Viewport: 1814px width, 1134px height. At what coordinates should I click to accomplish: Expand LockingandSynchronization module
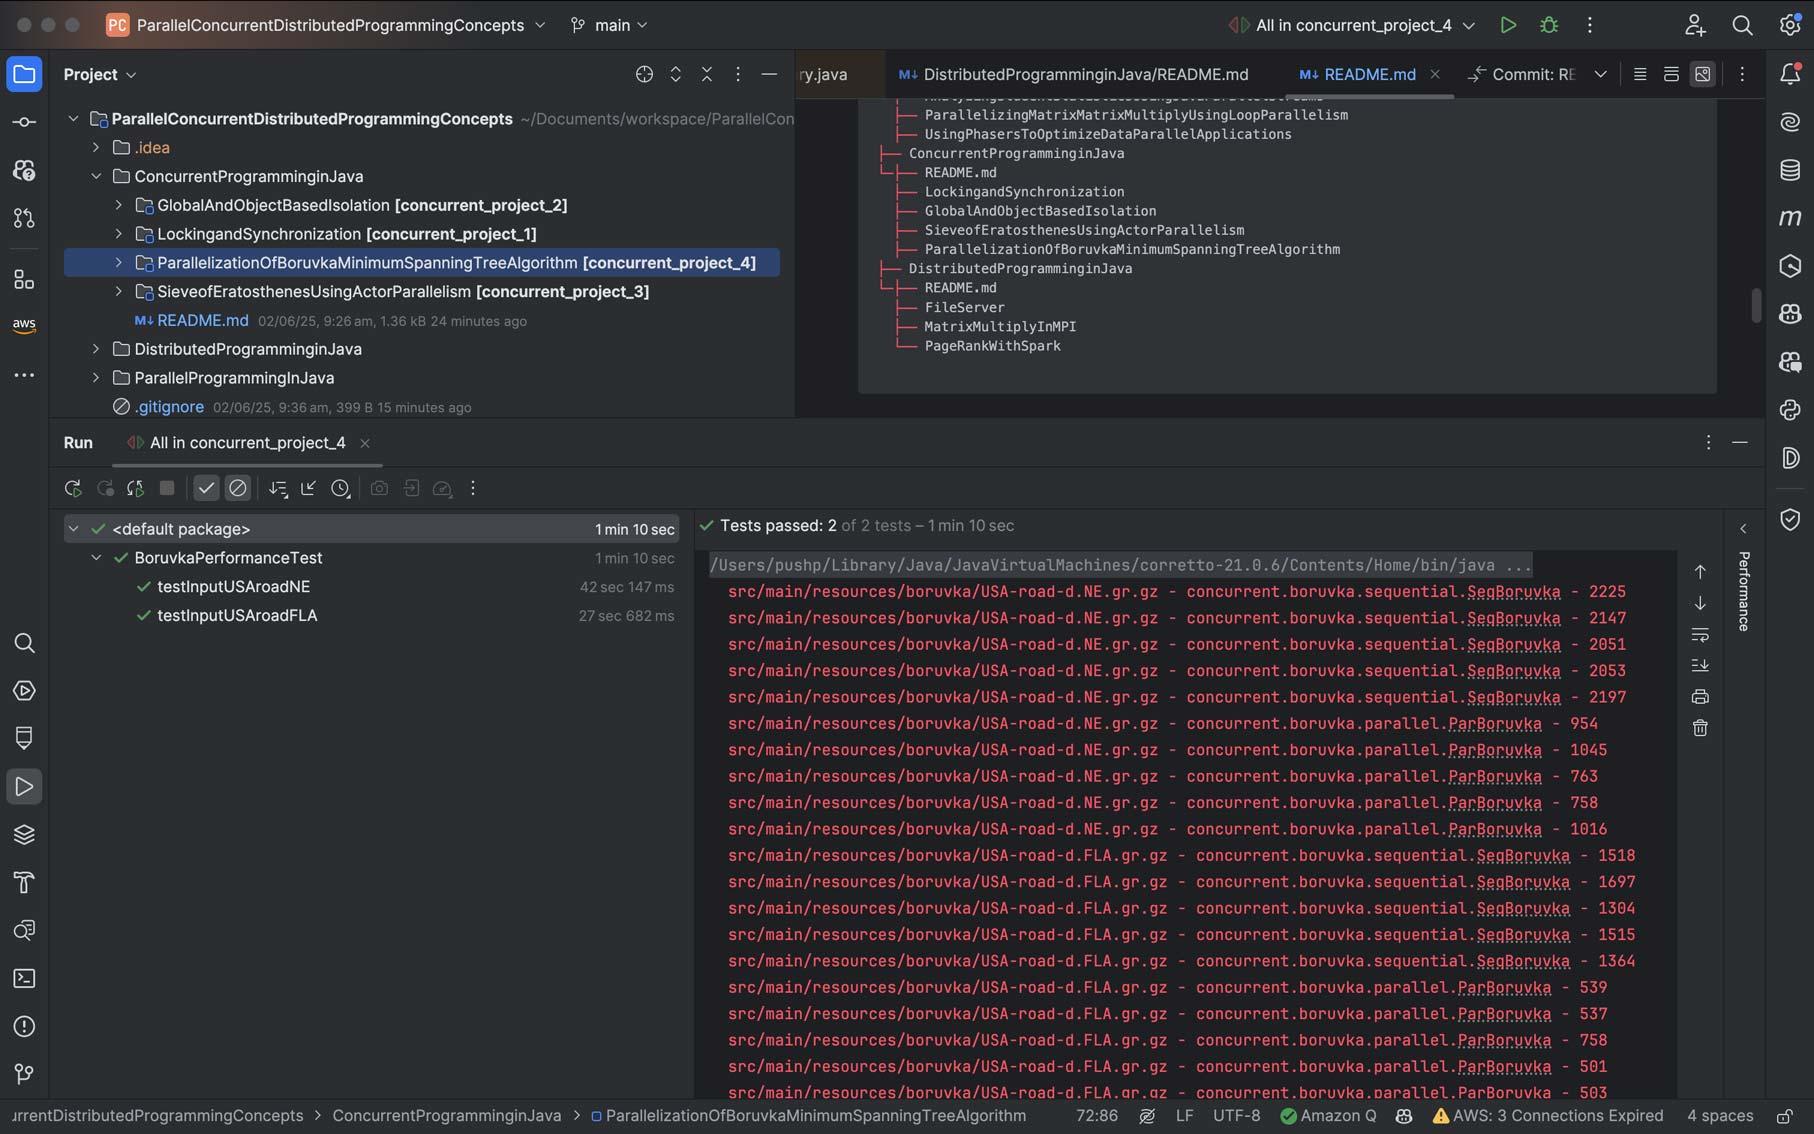pos(119,234)
